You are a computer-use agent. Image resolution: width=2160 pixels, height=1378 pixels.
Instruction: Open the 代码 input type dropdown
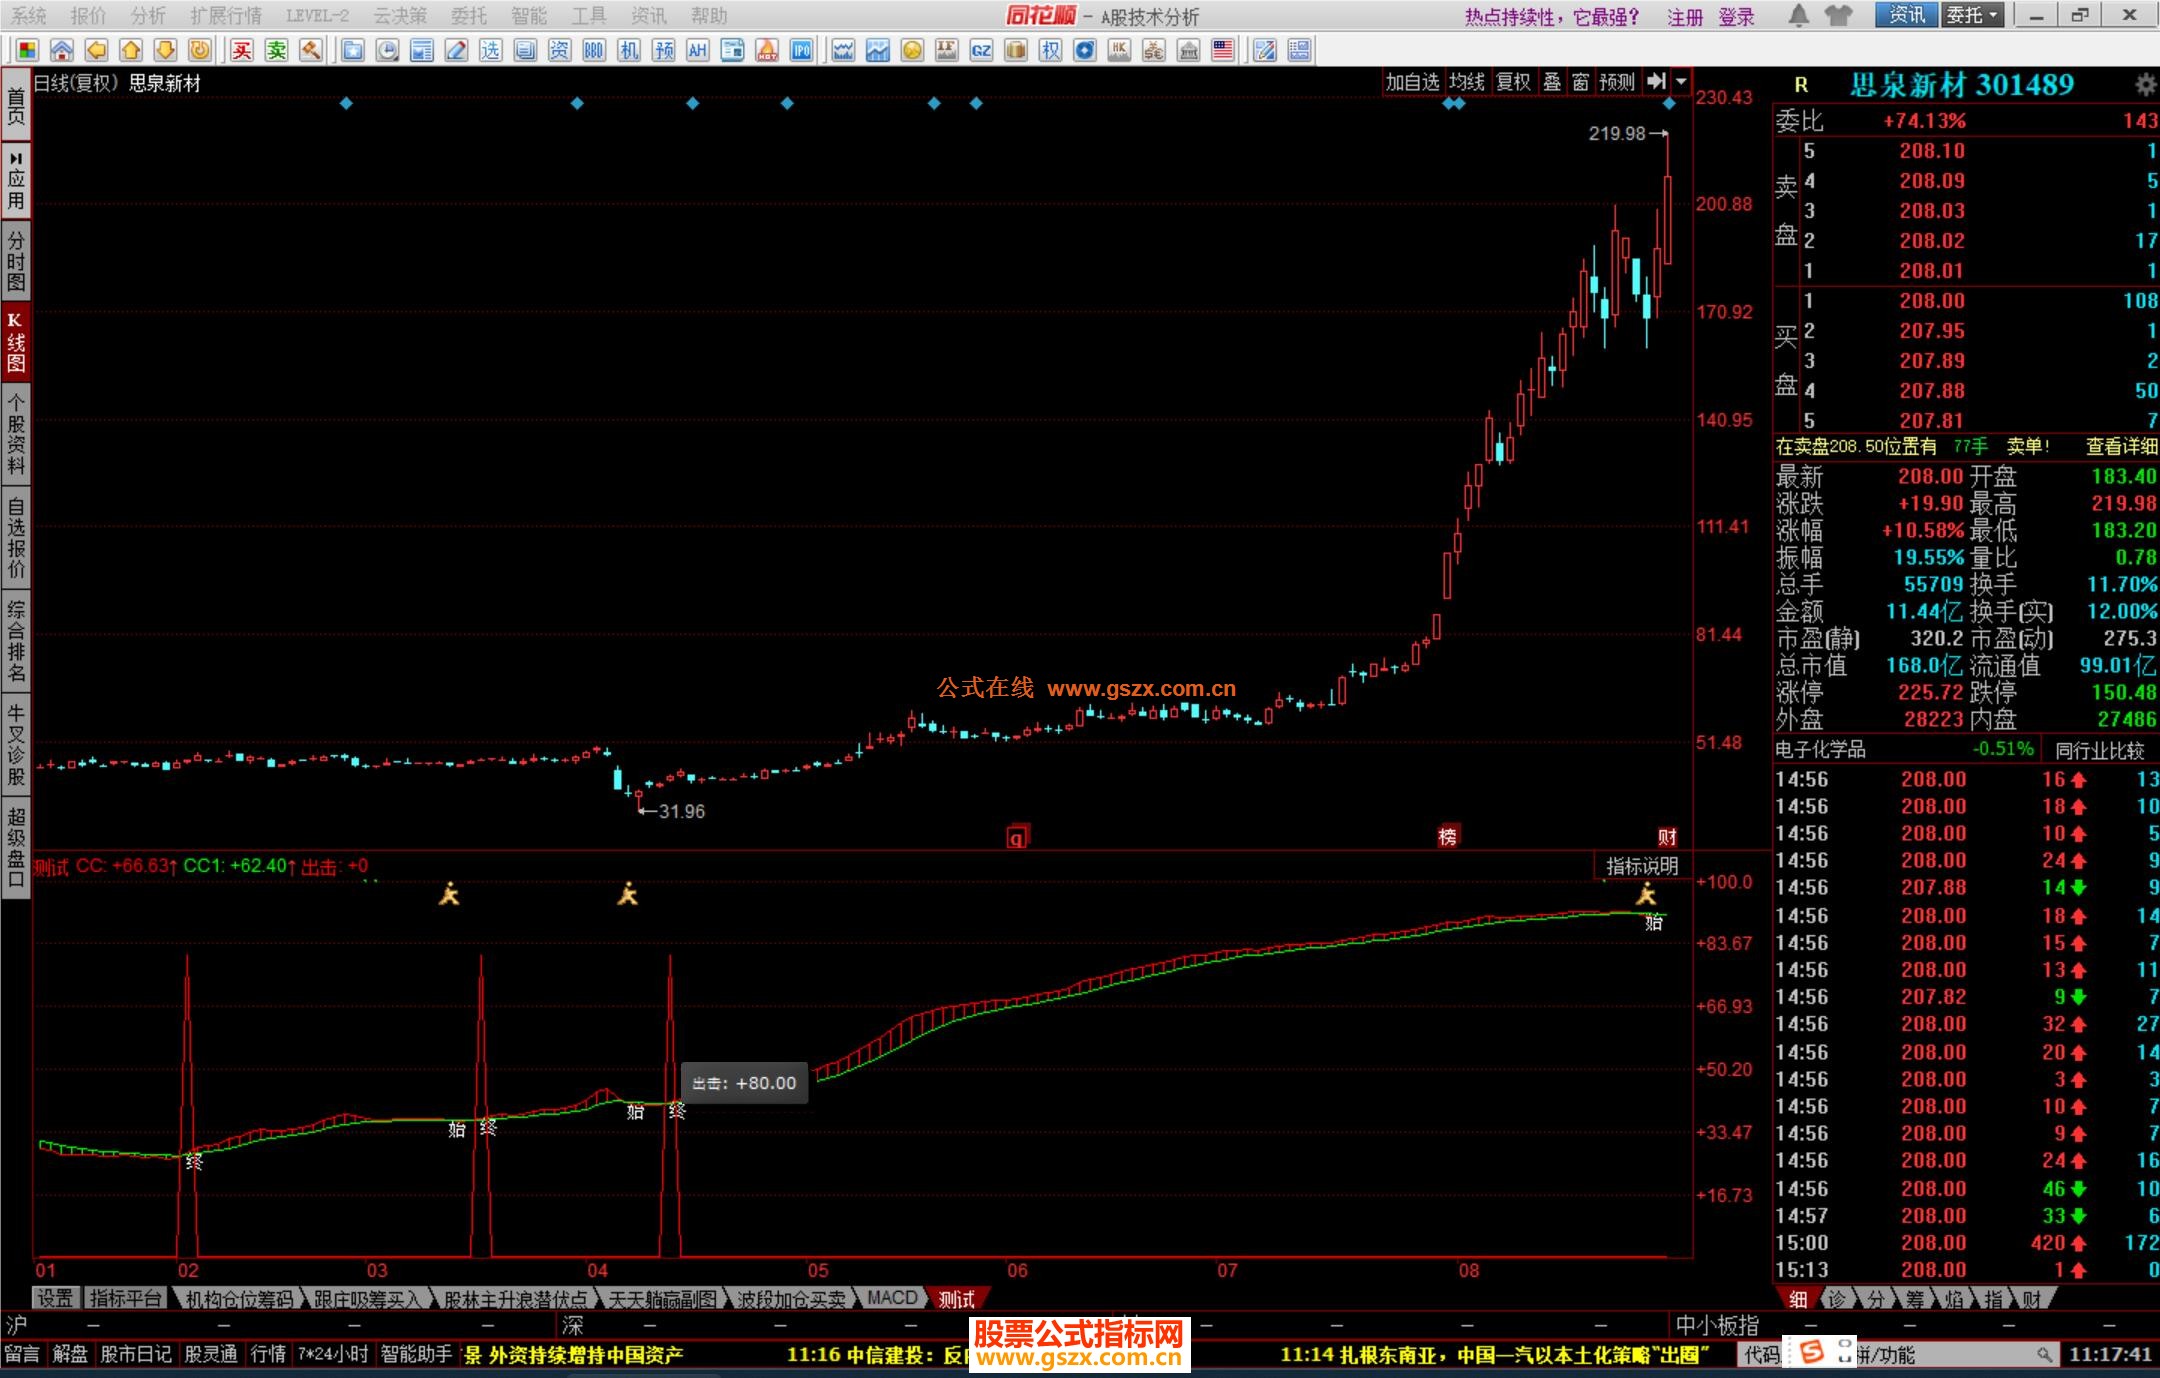1762,1354
